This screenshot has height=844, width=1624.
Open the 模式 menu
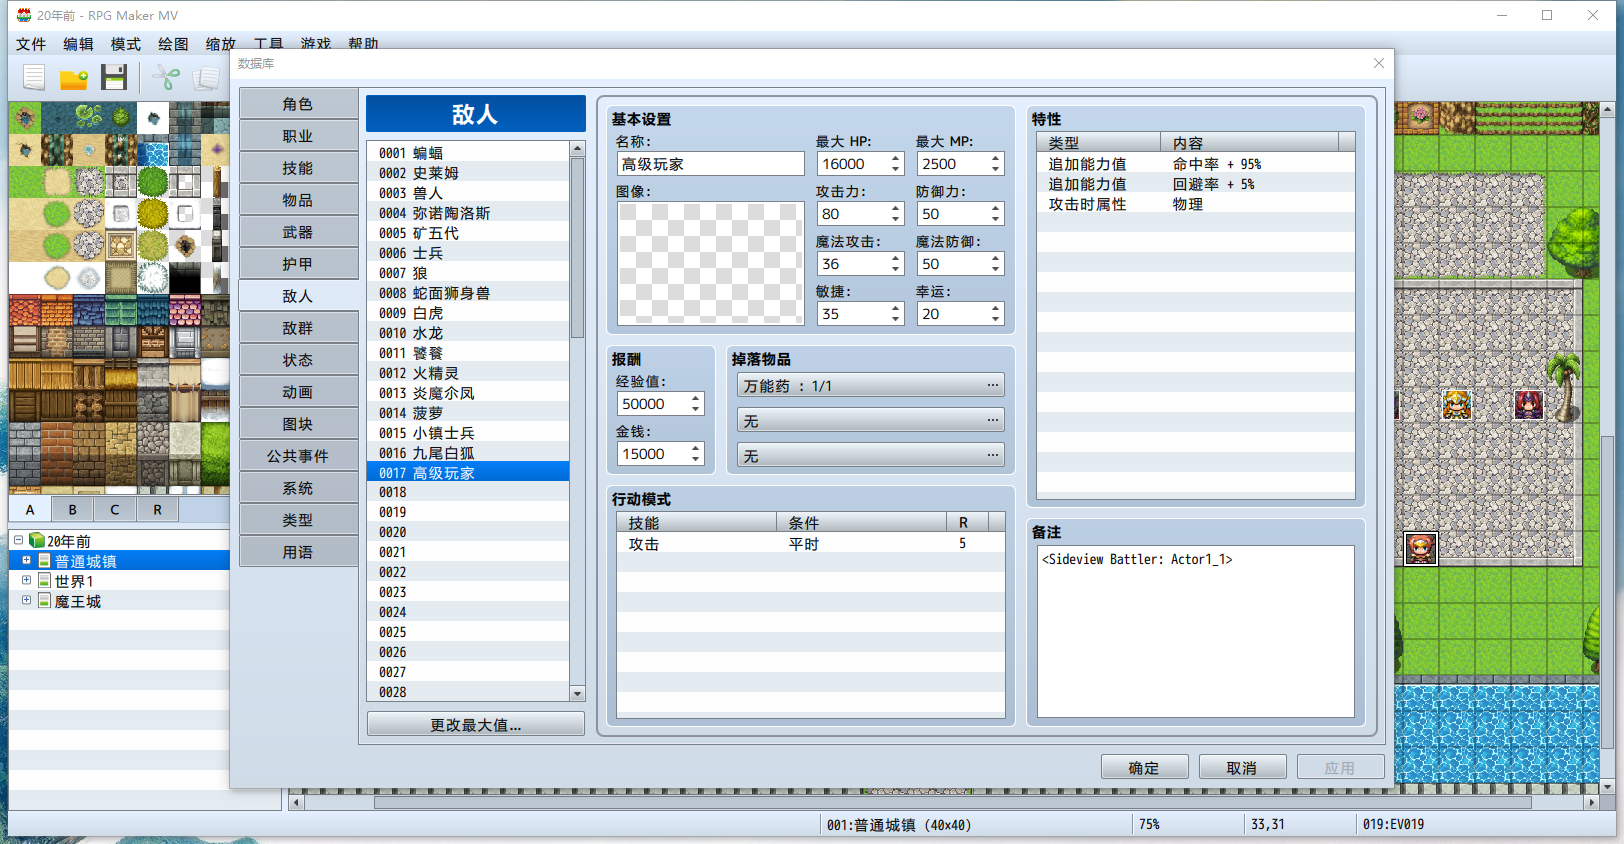pyautogui.click(x=126, y=44)
